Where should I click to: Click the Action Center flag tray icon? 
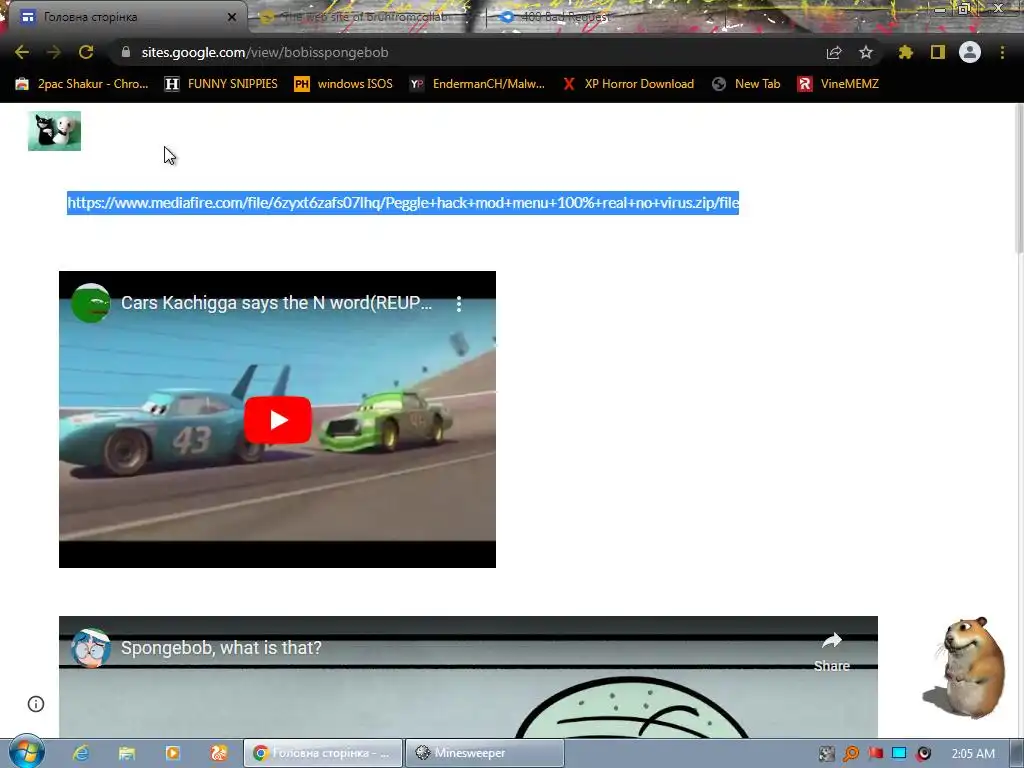[x=876, y=754]
